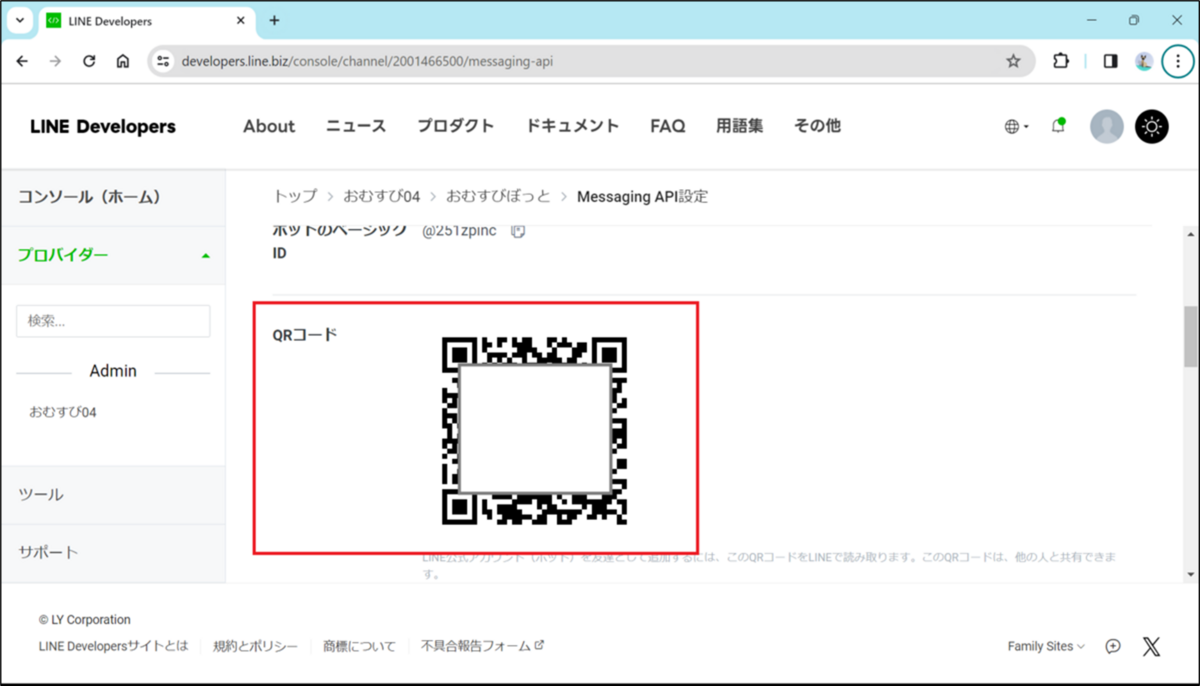Viewport: 1200px width, 686px height.
Task: Close the LINE Developers browser tab
Action: (239, 21)
